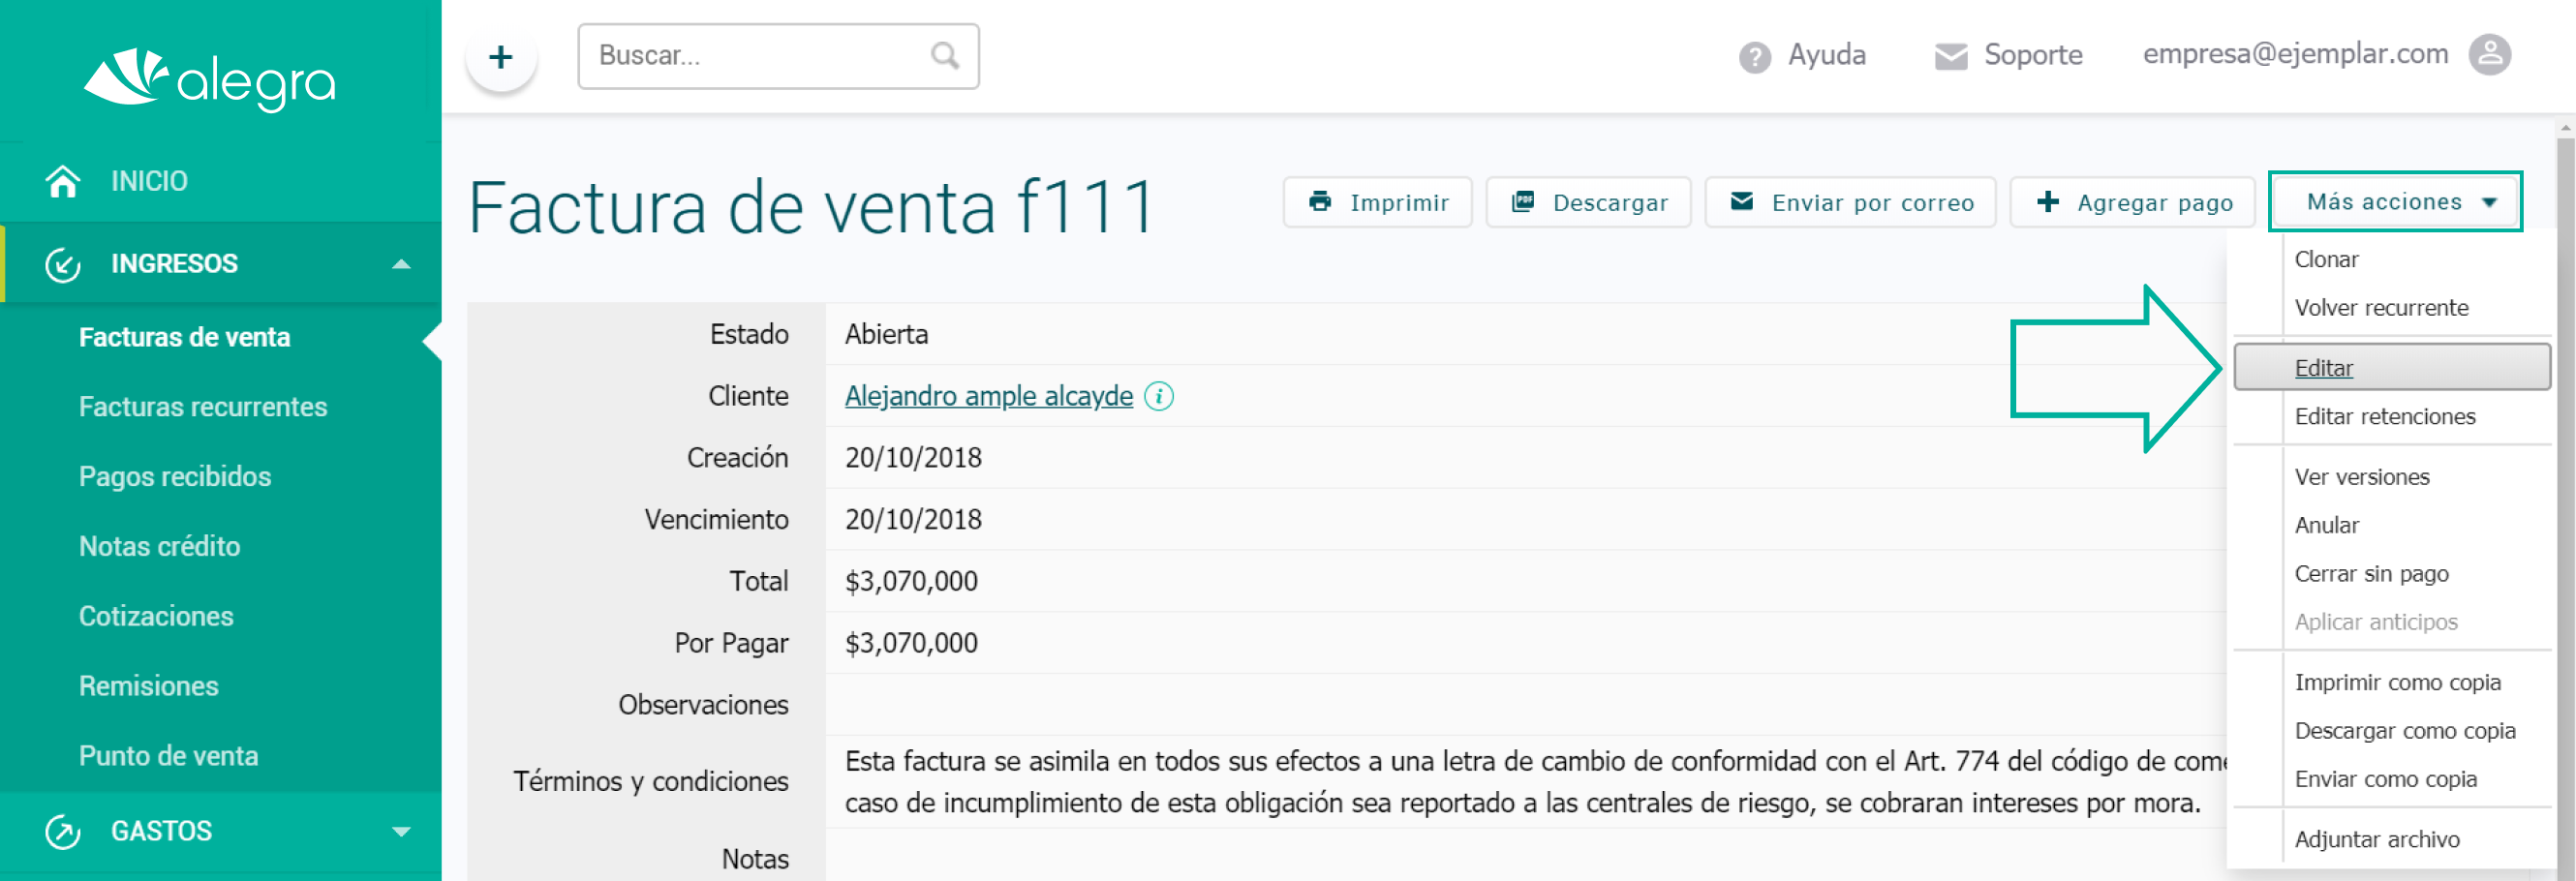Click the plus quick-create button
This screenshot has width=2576, height=881.
[501, 57]
